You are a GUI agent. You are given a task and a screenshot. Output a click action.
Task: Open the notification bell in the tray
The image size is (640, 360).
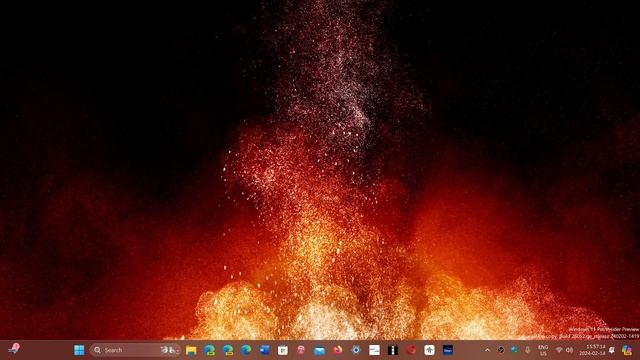(612, 350)
